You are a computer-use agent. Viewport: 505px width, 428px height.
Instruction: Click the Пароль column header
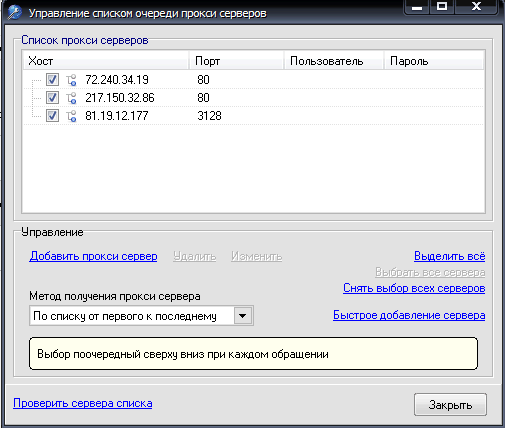434,61
